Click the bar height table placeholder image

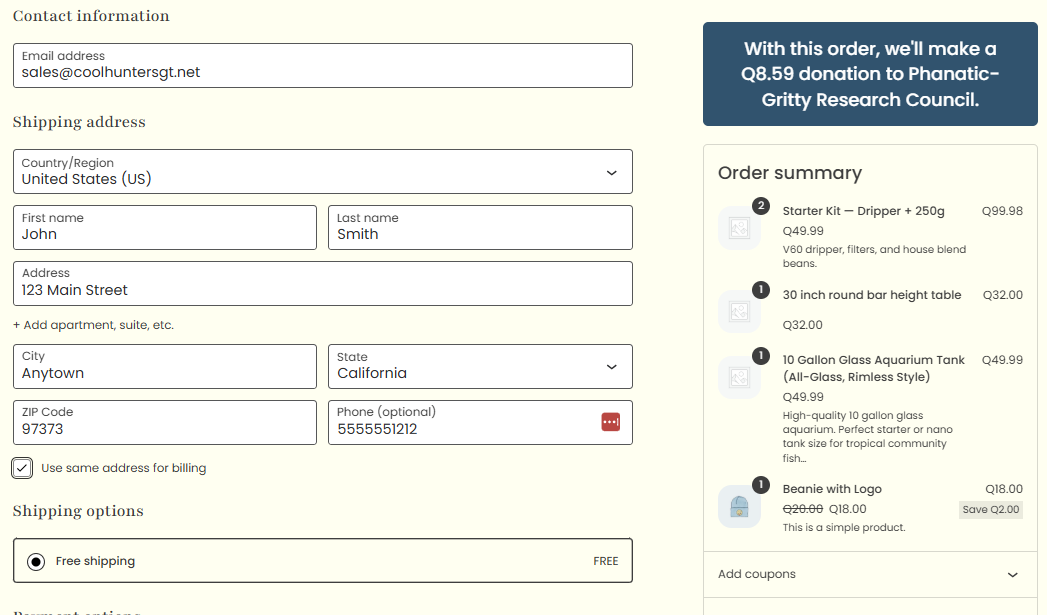(739, 312)
